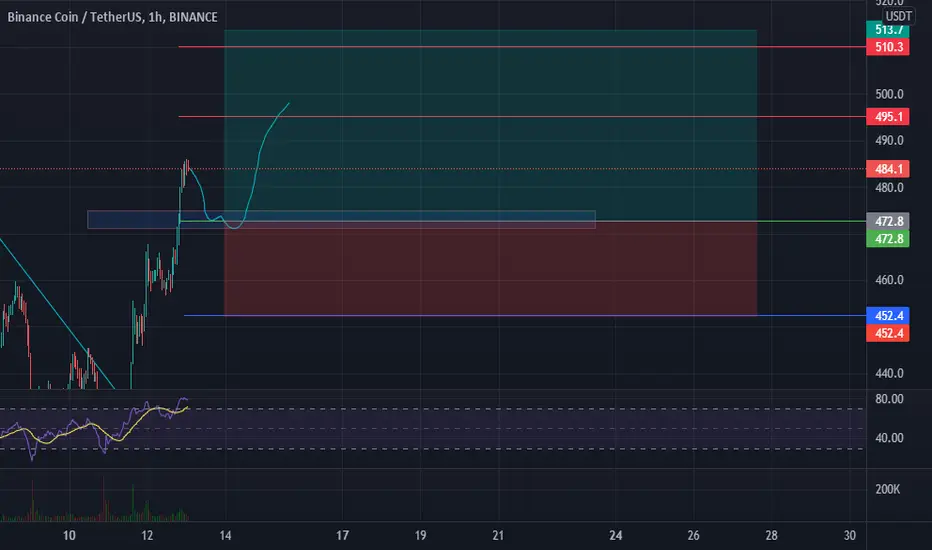Select the blue 452.4 price label
The image size is (932, 550).
888,315
